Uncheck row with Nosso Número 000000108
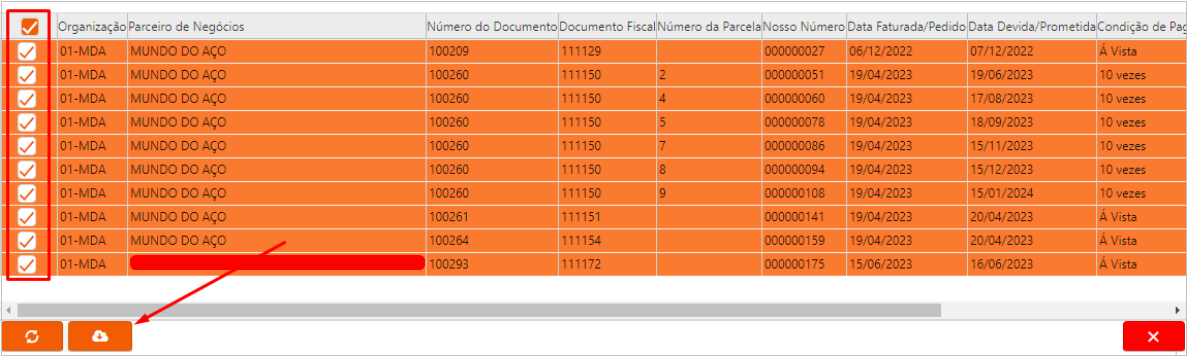The width and height of the screenshot is (1190, 364). [x=27, y=193]
